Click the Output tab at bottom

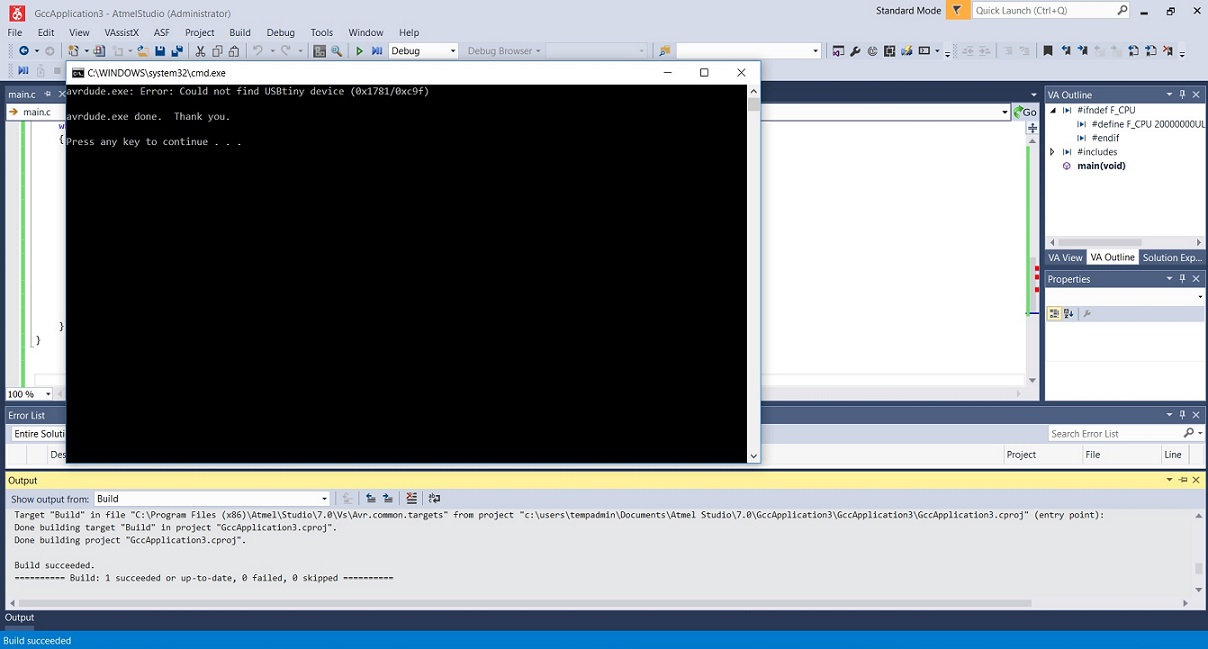coord(20,618)
